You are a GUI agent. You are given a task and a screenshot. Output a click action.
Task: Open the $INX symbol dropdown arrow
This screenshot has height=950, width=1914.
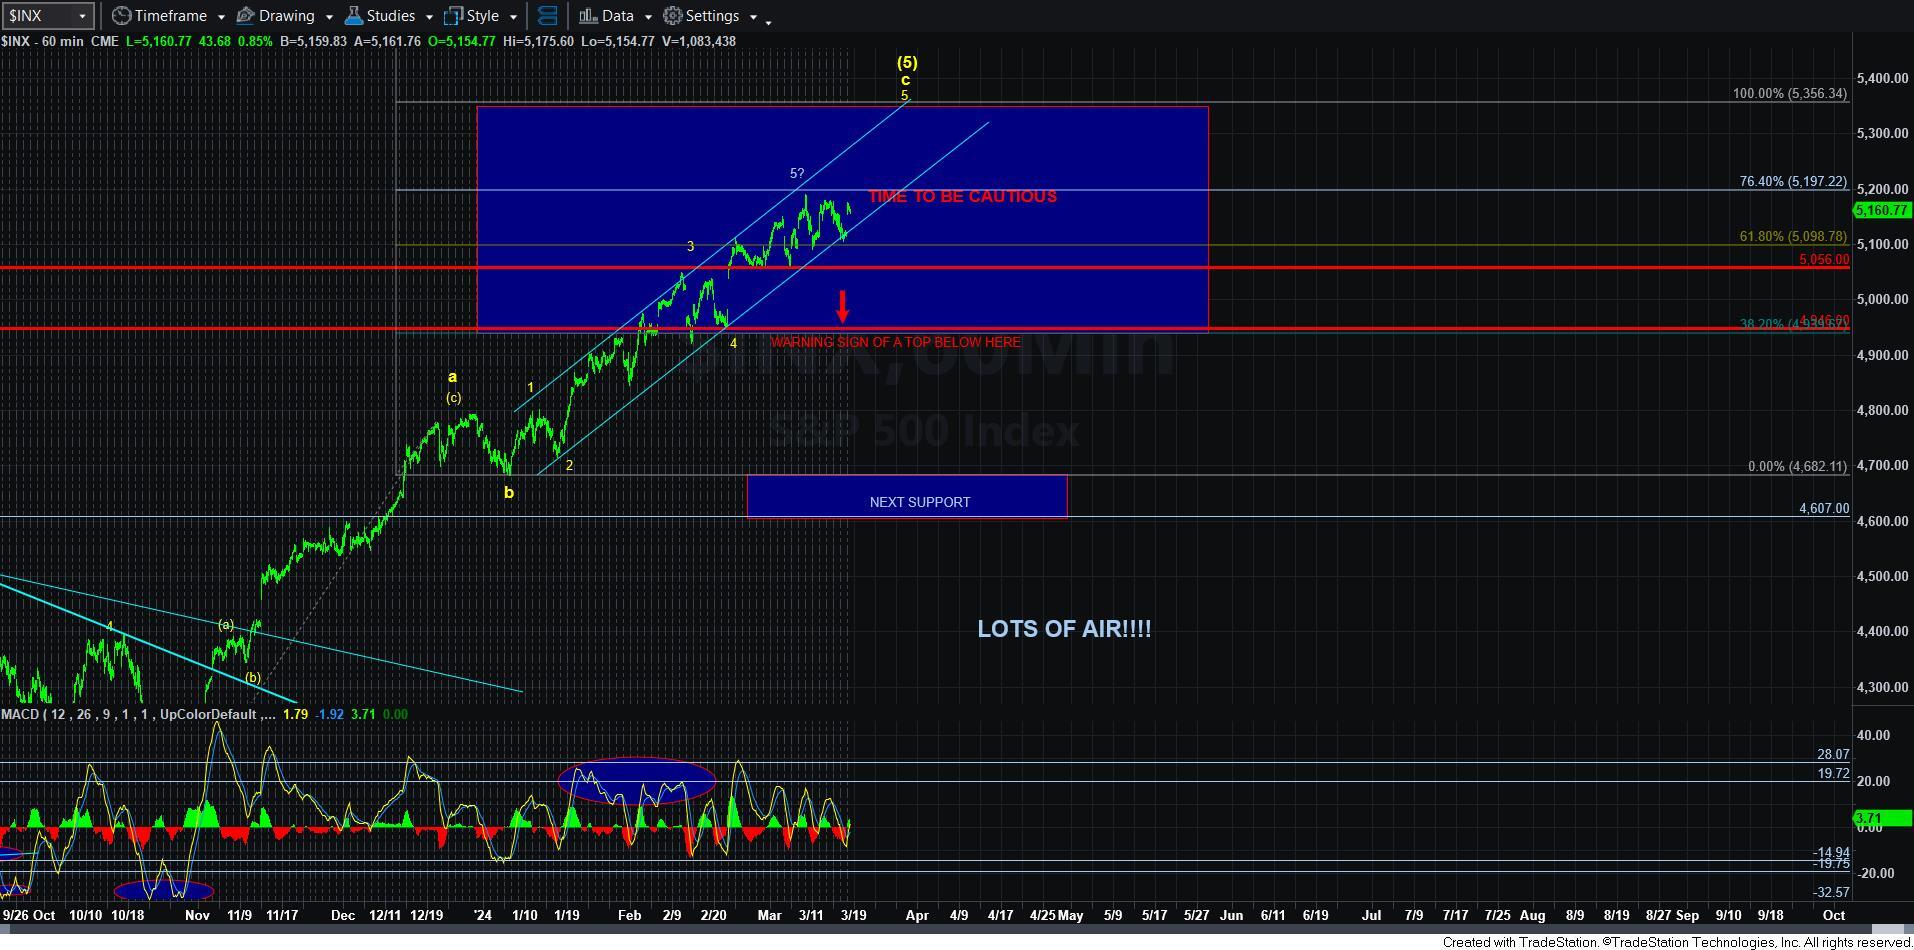coord(83,16)
